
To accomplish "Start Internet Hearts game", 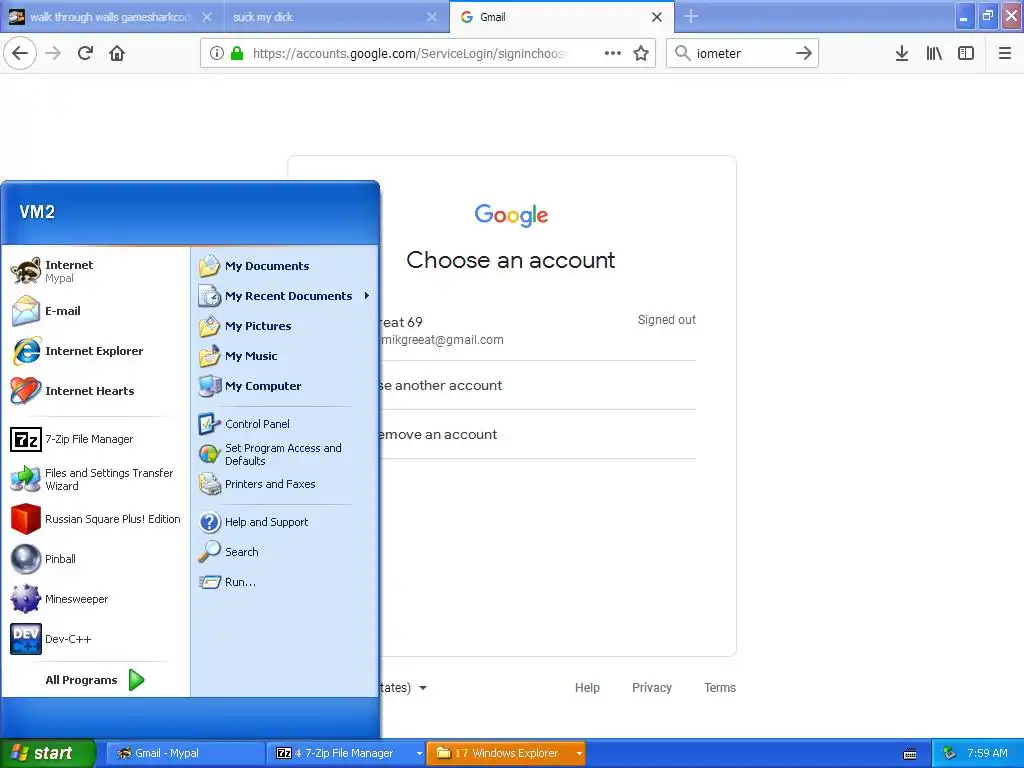I will (96, 391).
